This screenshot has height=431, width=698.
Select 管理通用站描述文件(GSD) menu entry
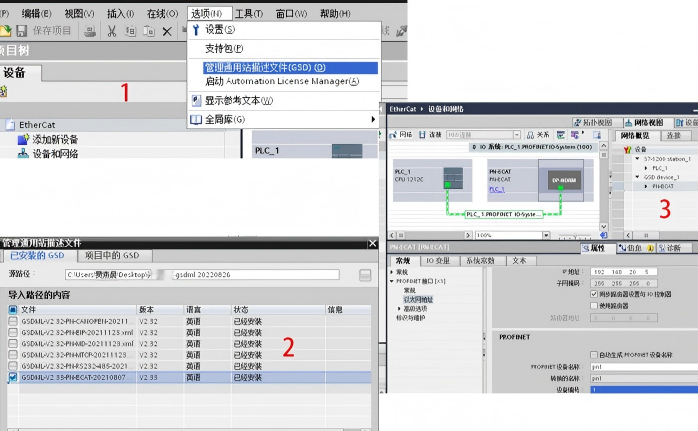coord(290,68)
